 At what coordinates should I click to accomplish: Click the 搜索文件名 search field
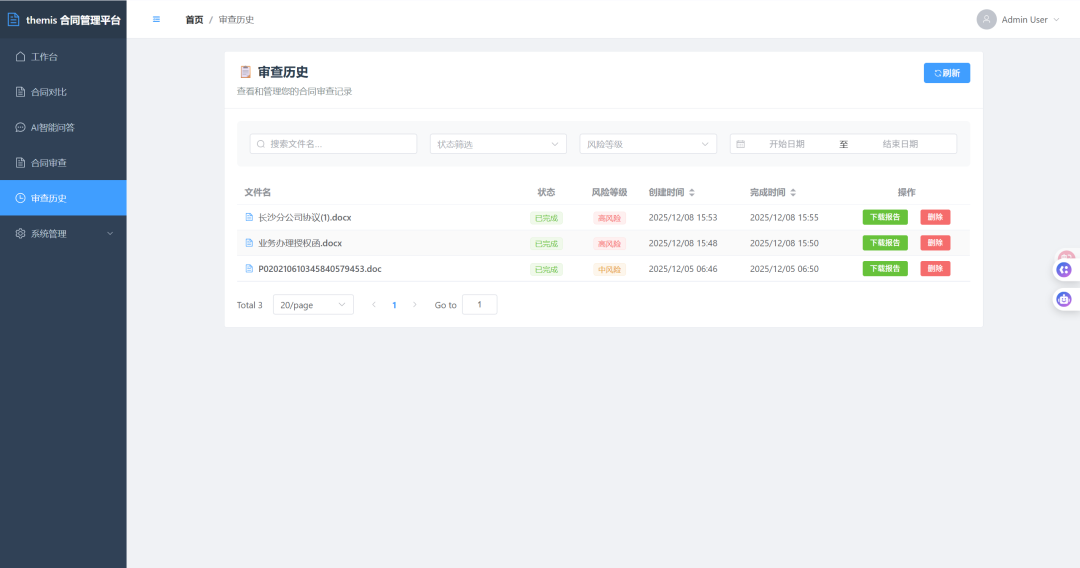333,144
